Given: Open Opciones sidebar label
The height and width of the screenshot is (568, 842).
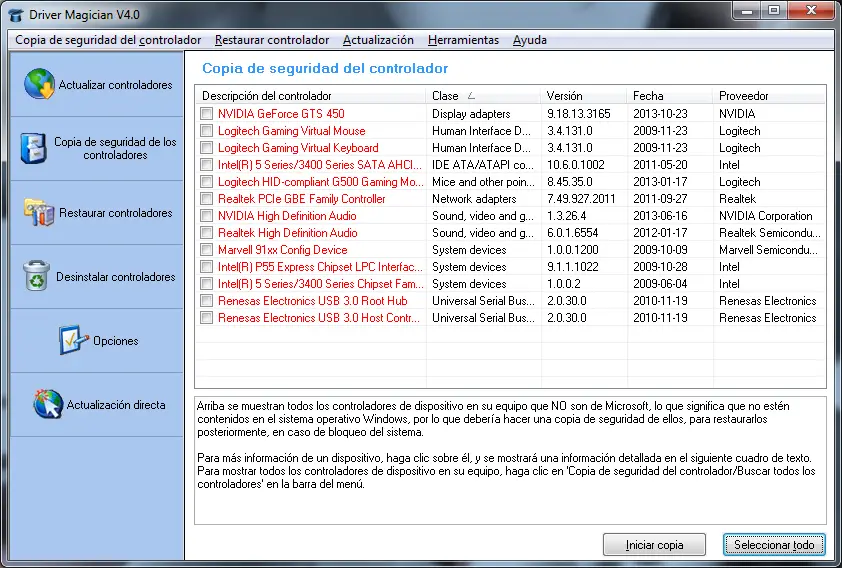Looking at the screenshot, I should click(x=115, y=340).
